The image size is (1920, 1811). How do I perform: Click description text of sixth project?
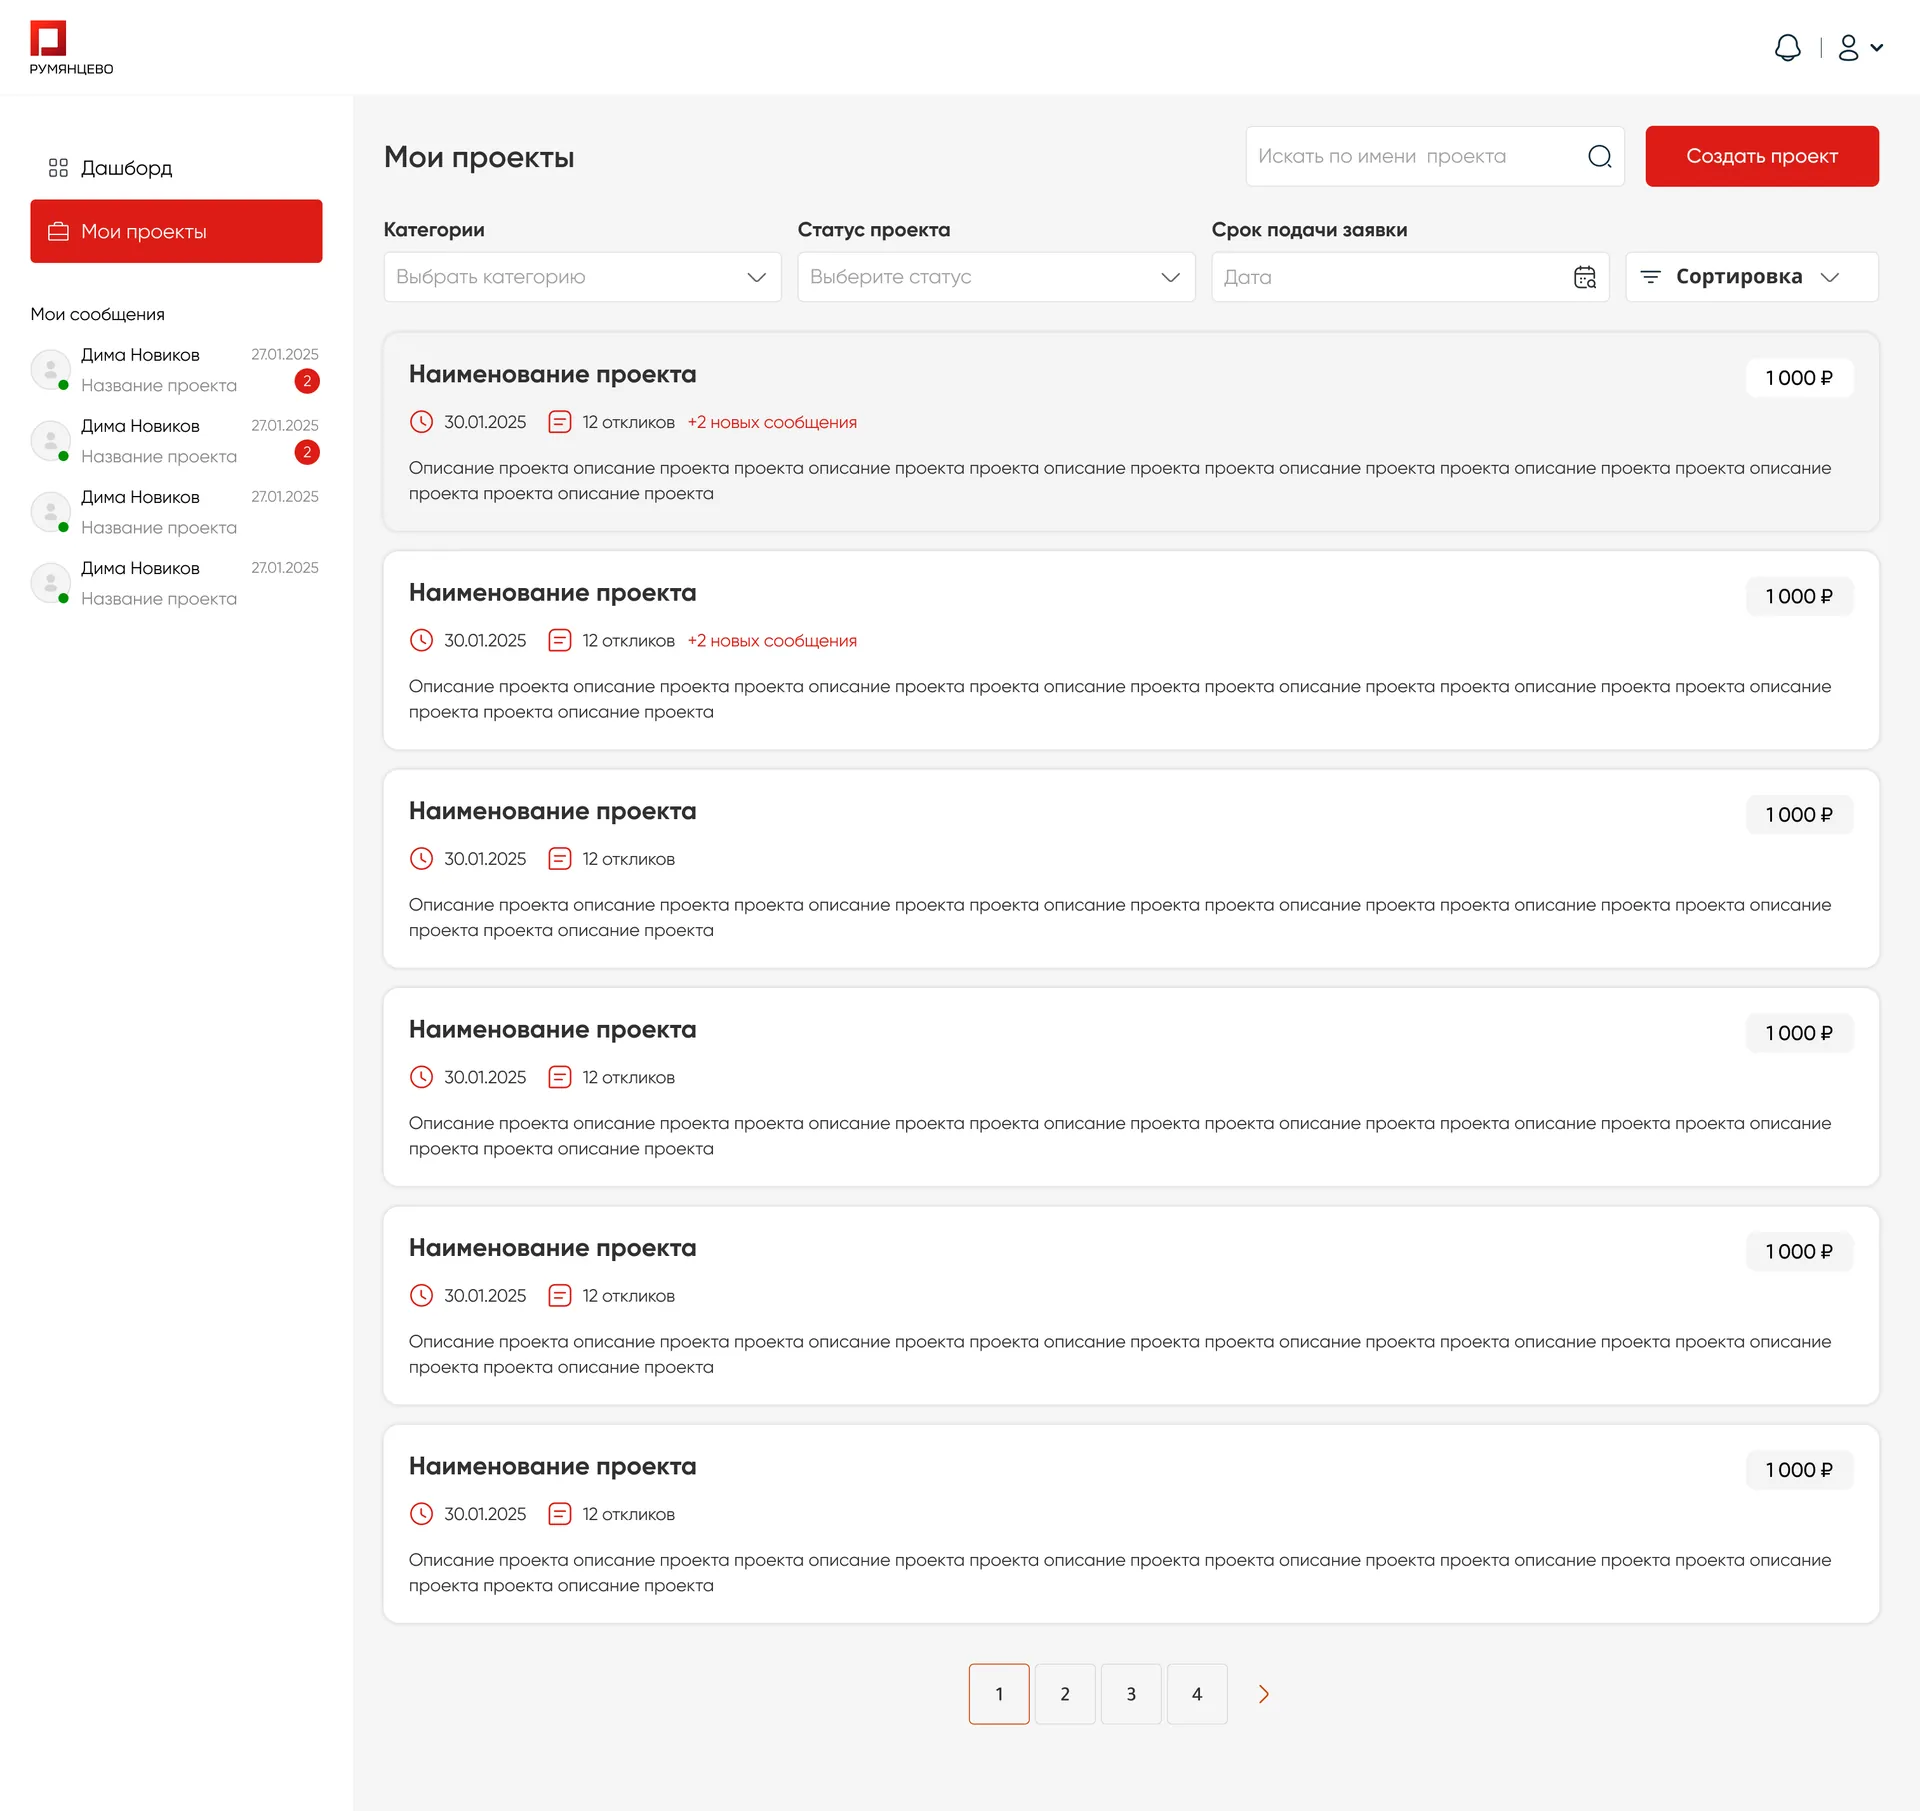pos(1120,1573)
